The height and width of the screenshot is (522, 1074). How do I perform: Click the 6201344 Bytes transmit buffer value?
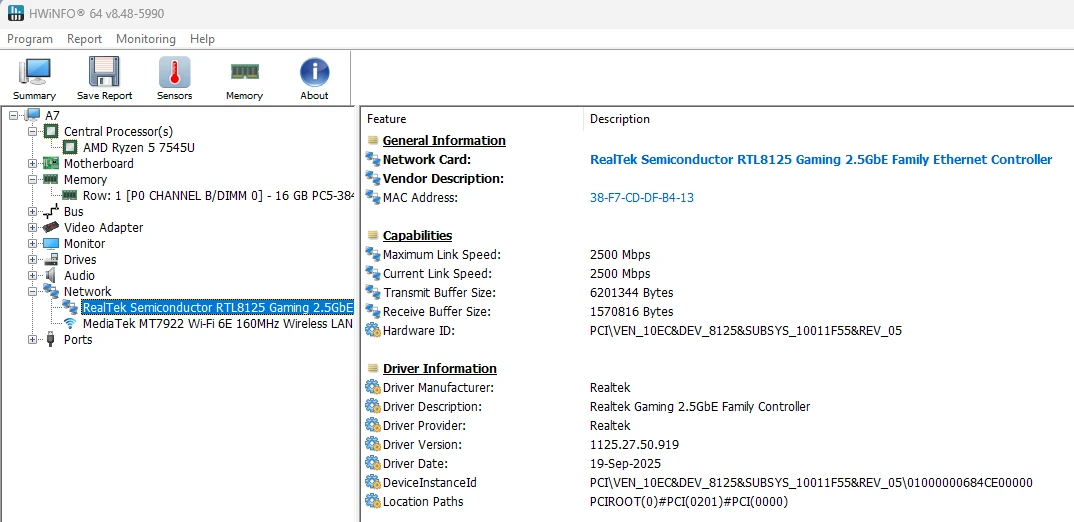pyautogui.click(x=632, y=293)
